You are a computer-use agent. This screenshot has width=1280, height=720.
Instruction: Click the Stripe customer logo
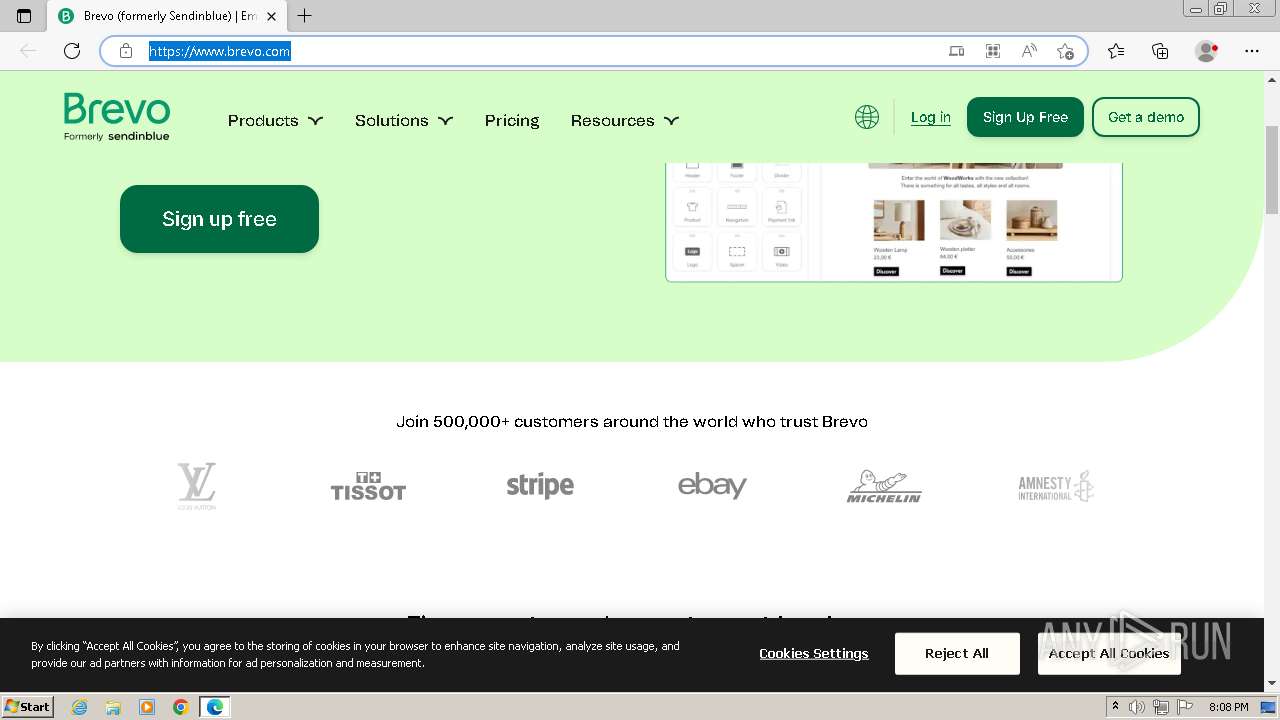tap(540, 486)
